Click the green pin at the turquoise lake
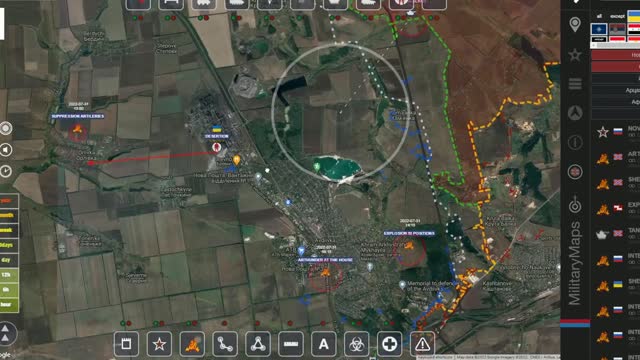This screenshot has height=360, width=640. click(x=317, y=167)
